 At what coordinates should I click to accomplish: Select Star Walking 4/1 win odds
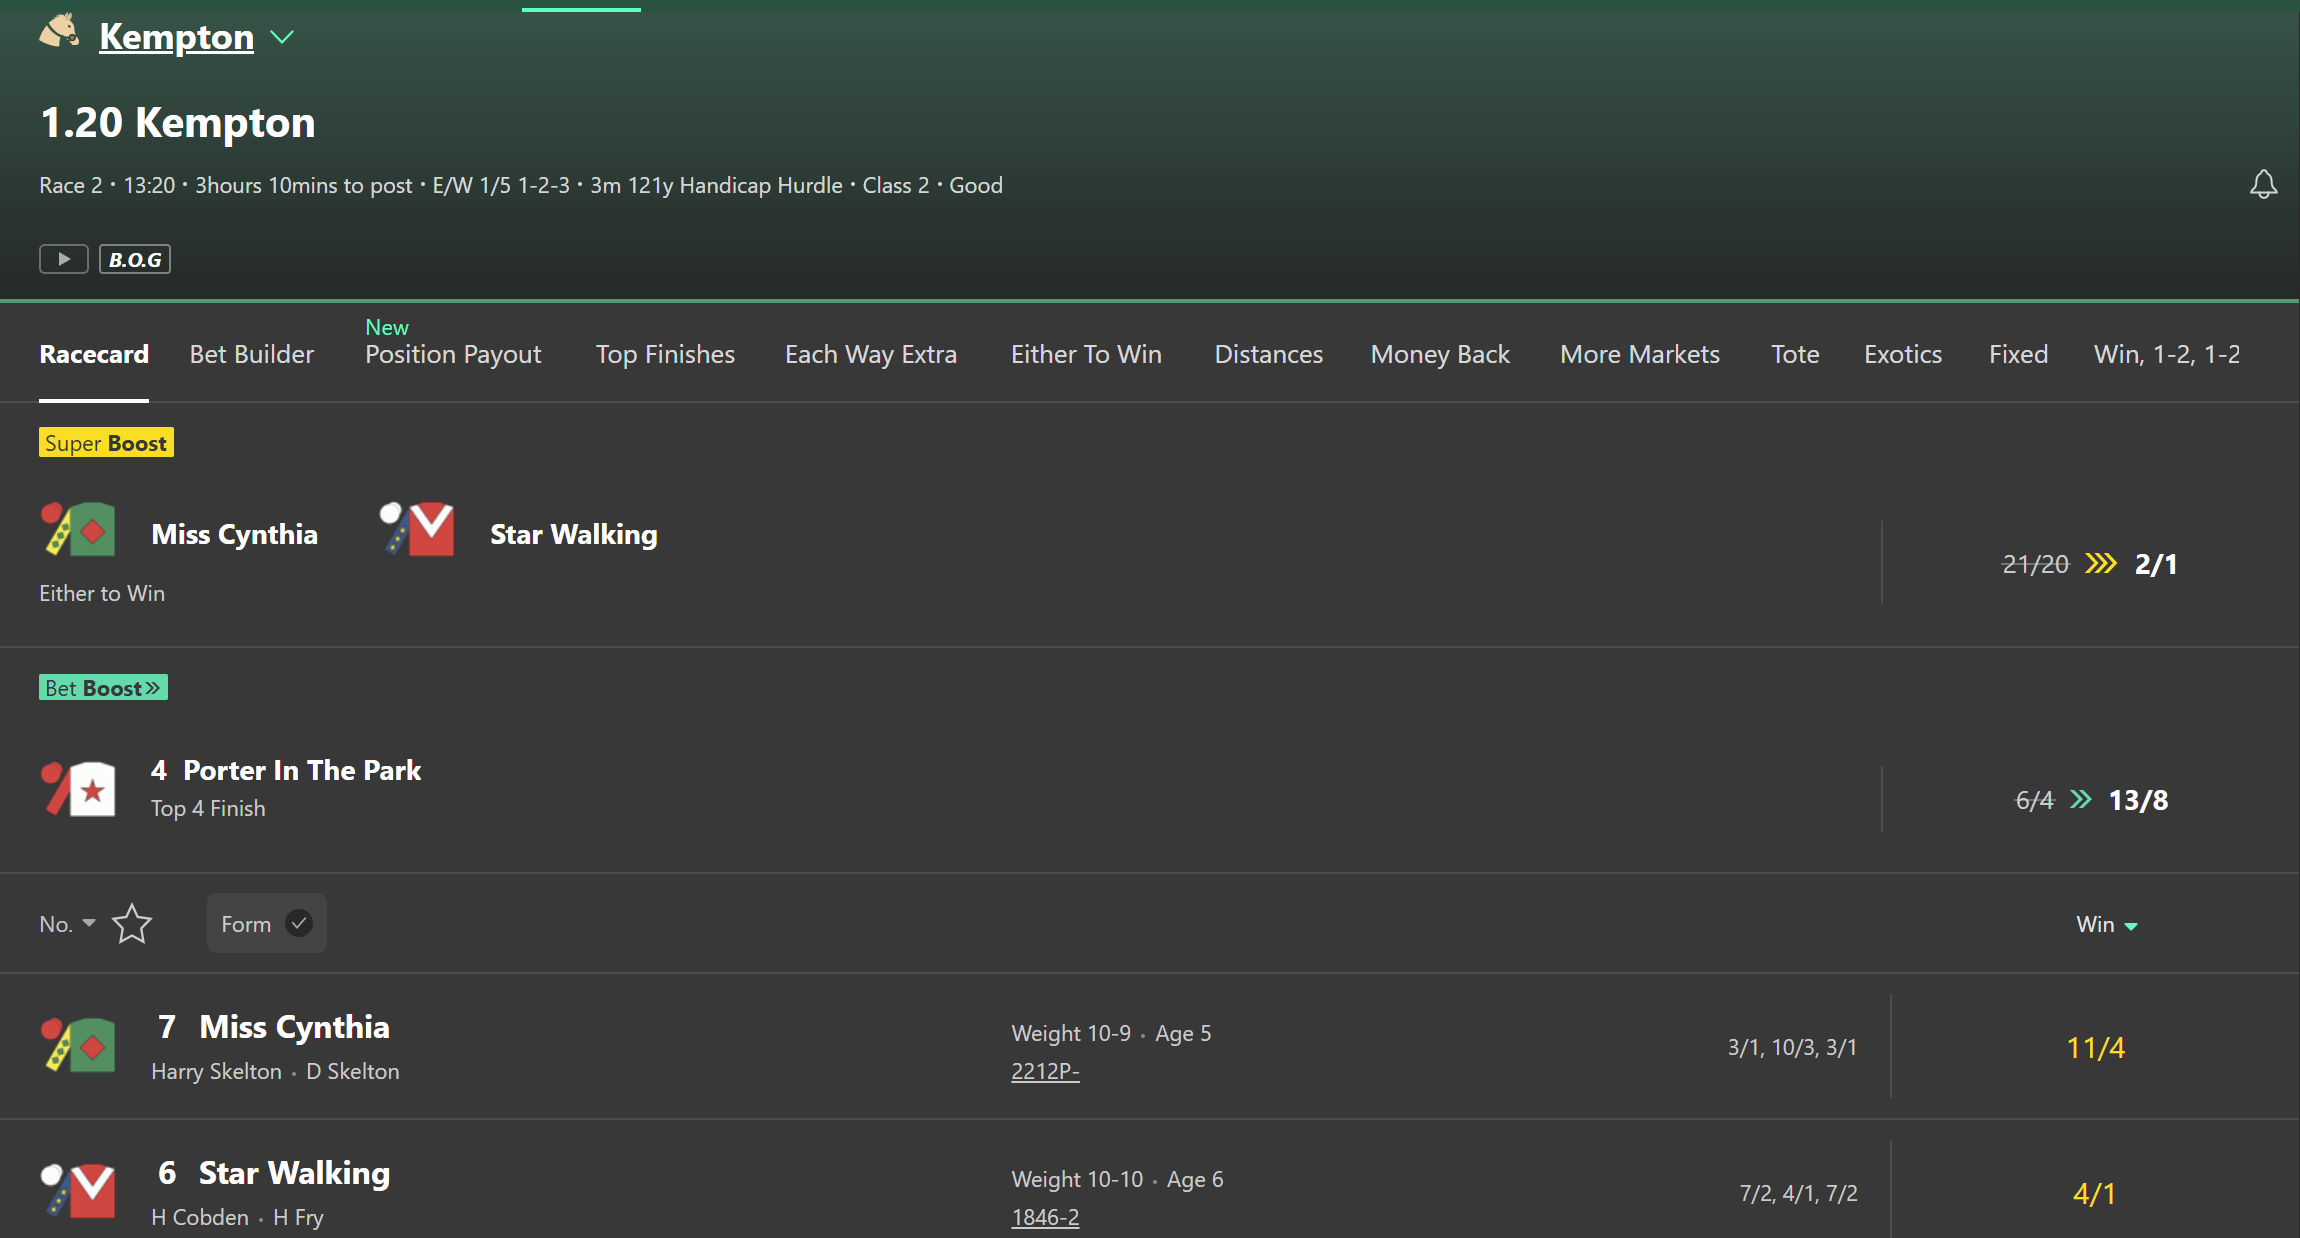click(2094, 1193)
